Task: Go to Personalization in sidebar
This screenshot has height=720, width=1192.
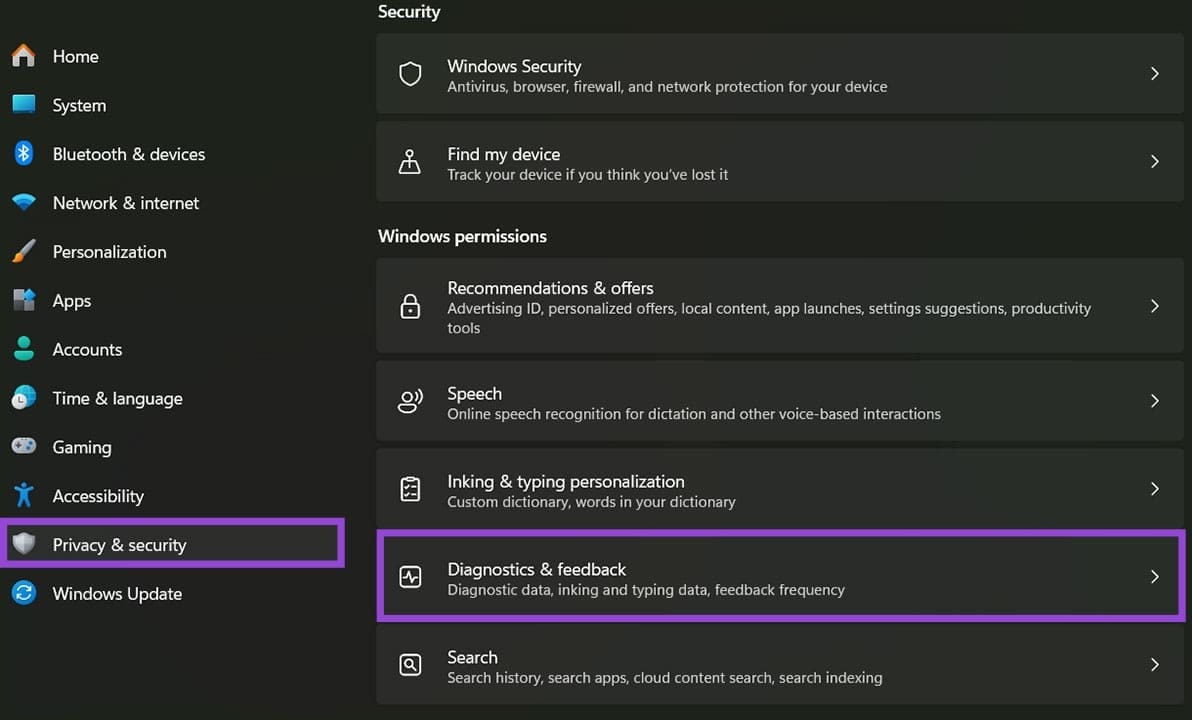Action: coord(109,252)
